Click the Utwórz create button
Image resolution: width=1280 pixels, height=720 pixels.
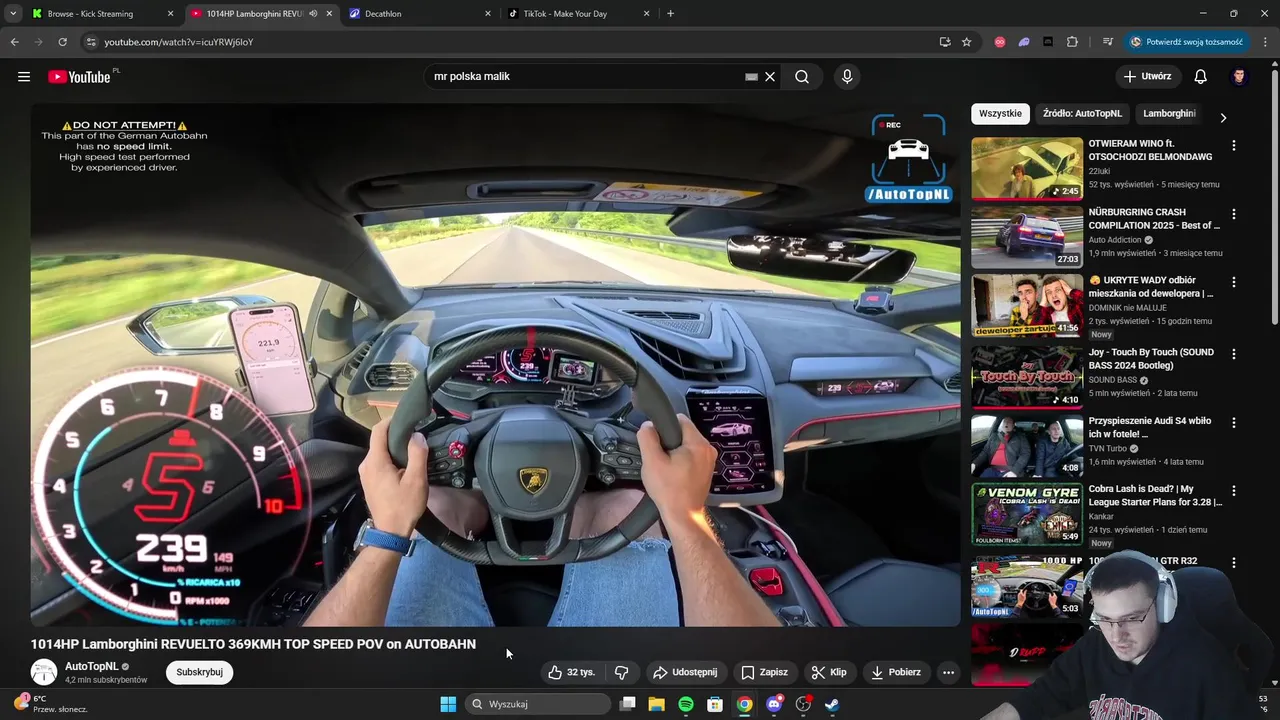coord(1147,77)
